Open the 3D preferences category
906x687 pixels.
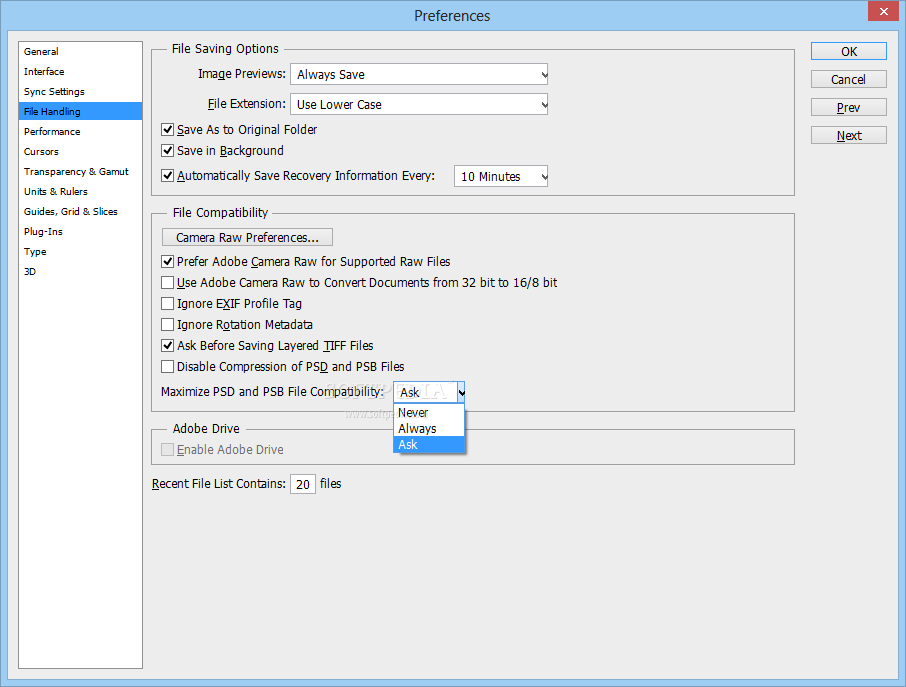click(80, 272)
